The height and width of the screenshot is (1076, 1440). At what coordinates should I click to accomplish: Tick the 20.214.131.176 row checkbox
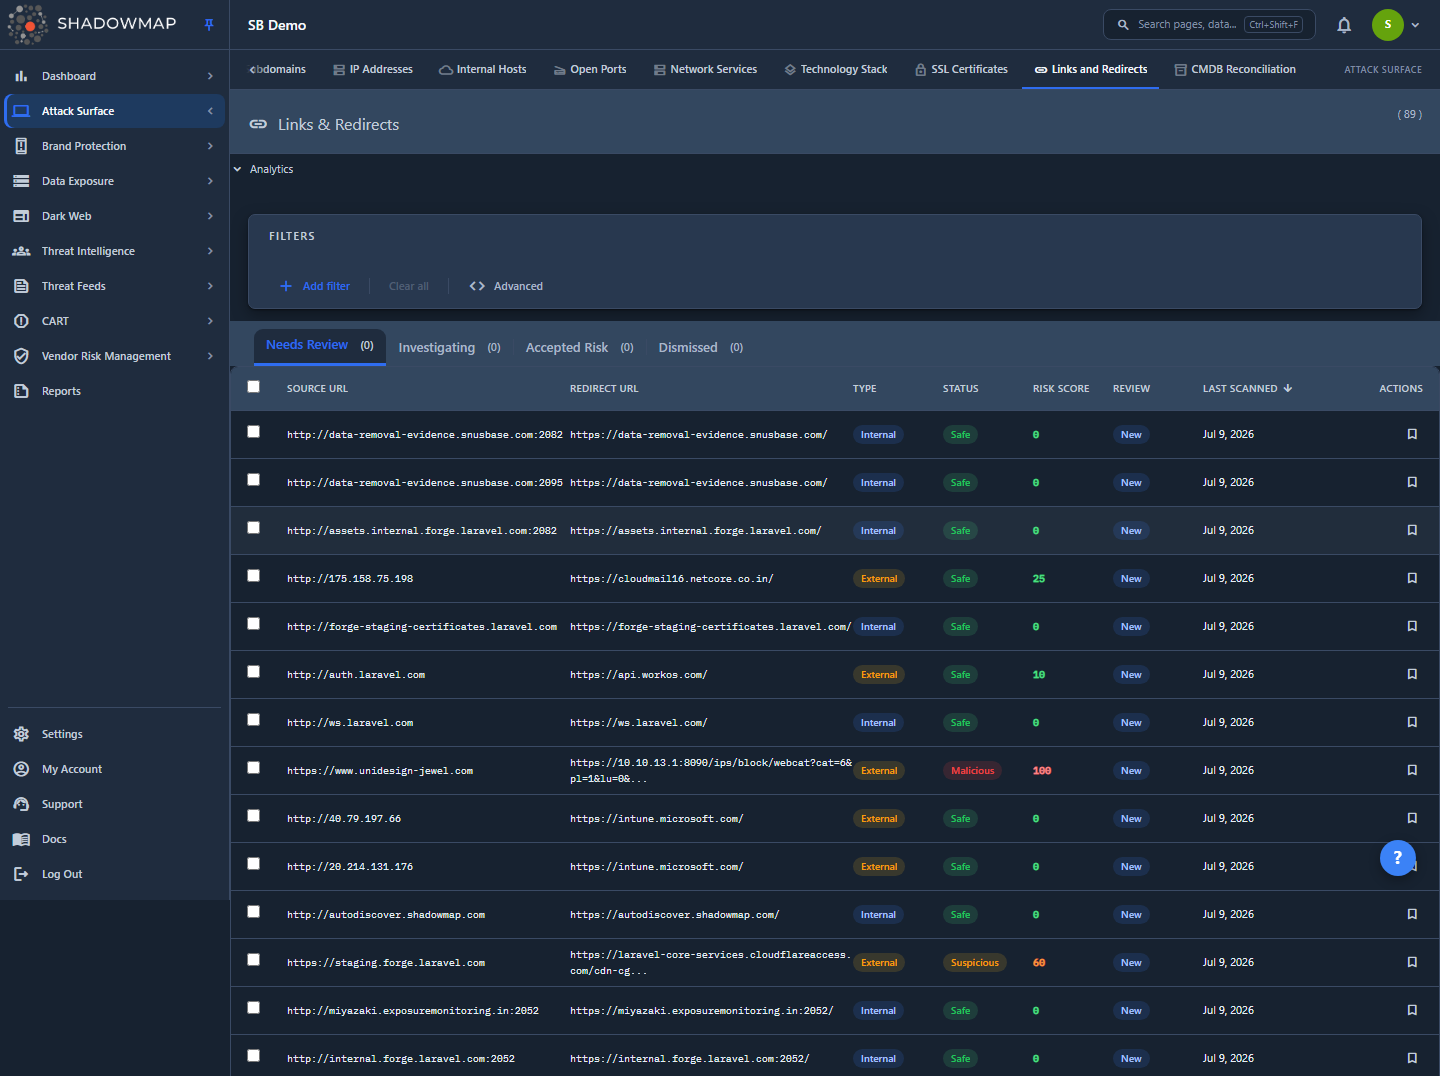pyautogui.click(x=254, y=864)
